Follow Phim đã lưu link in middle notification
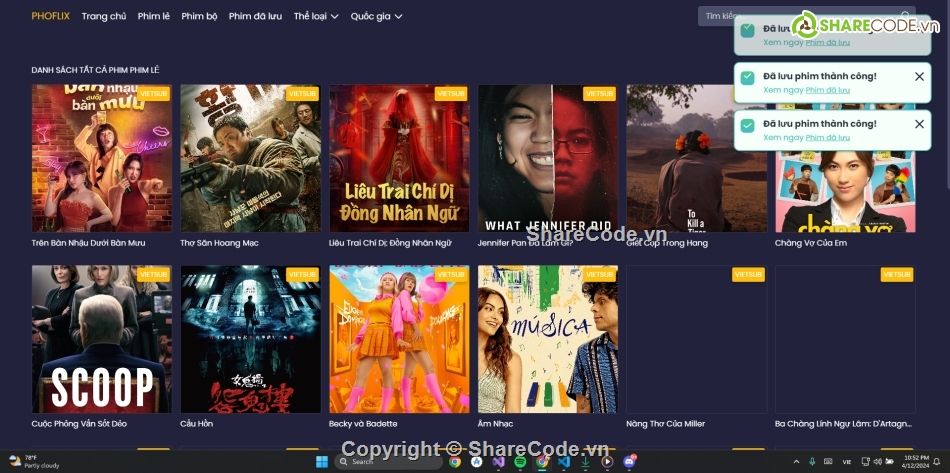950x473 pixels. [x=828, y=90]
